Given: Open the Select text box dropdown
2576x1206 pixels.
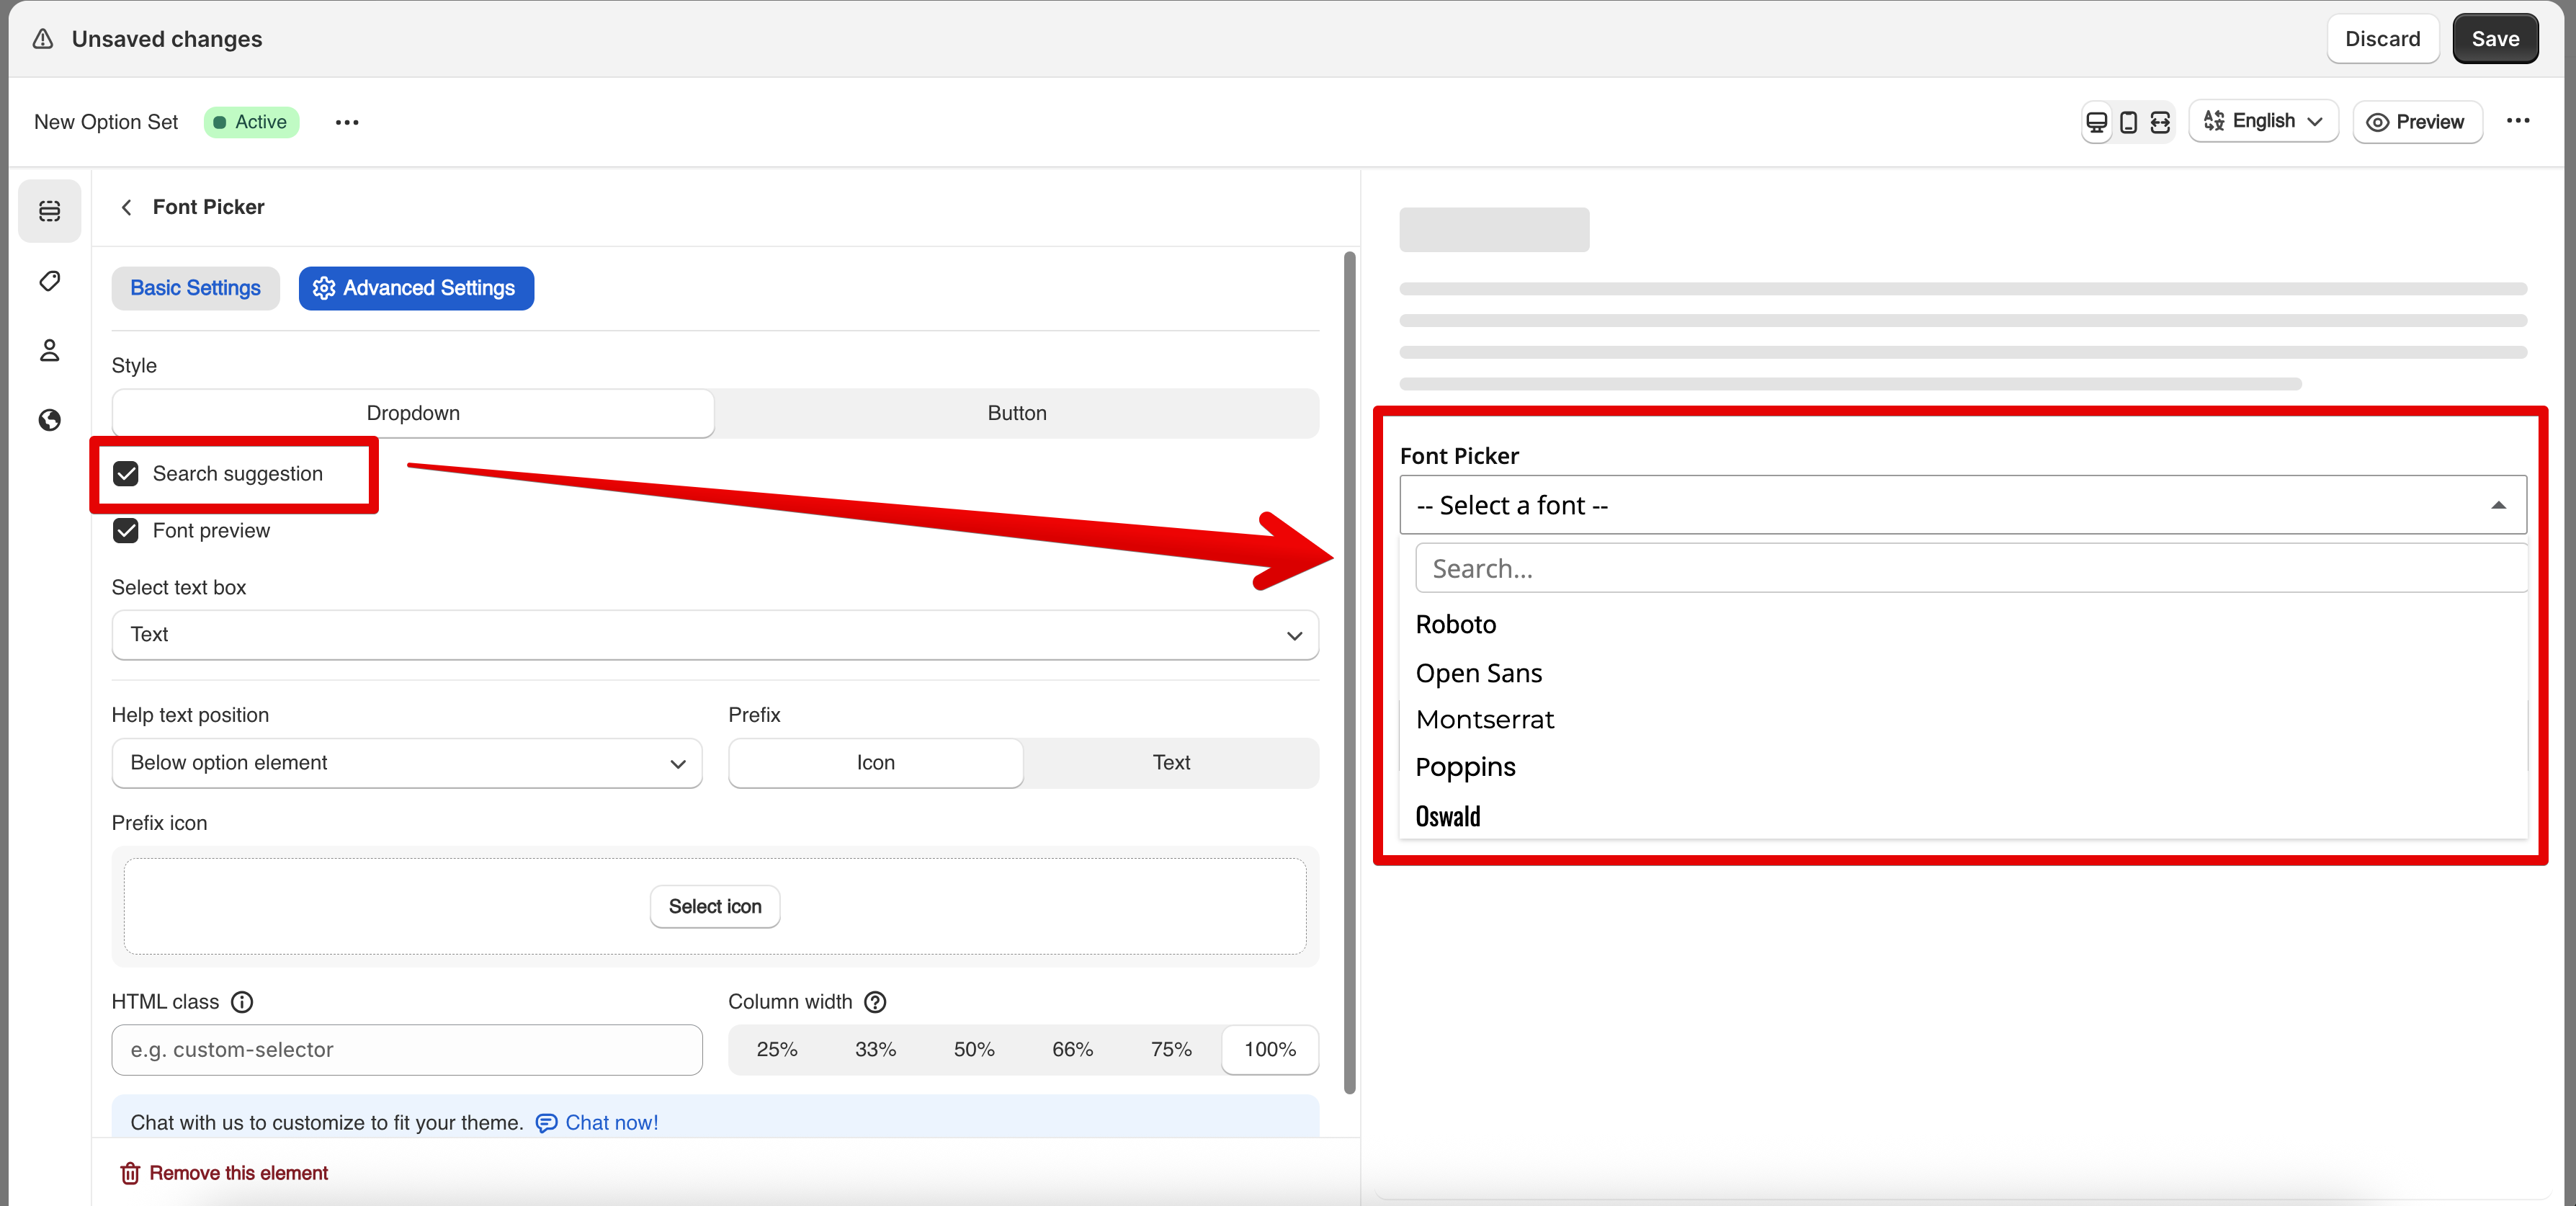Looking at the screenshot, I should [714, 635].
